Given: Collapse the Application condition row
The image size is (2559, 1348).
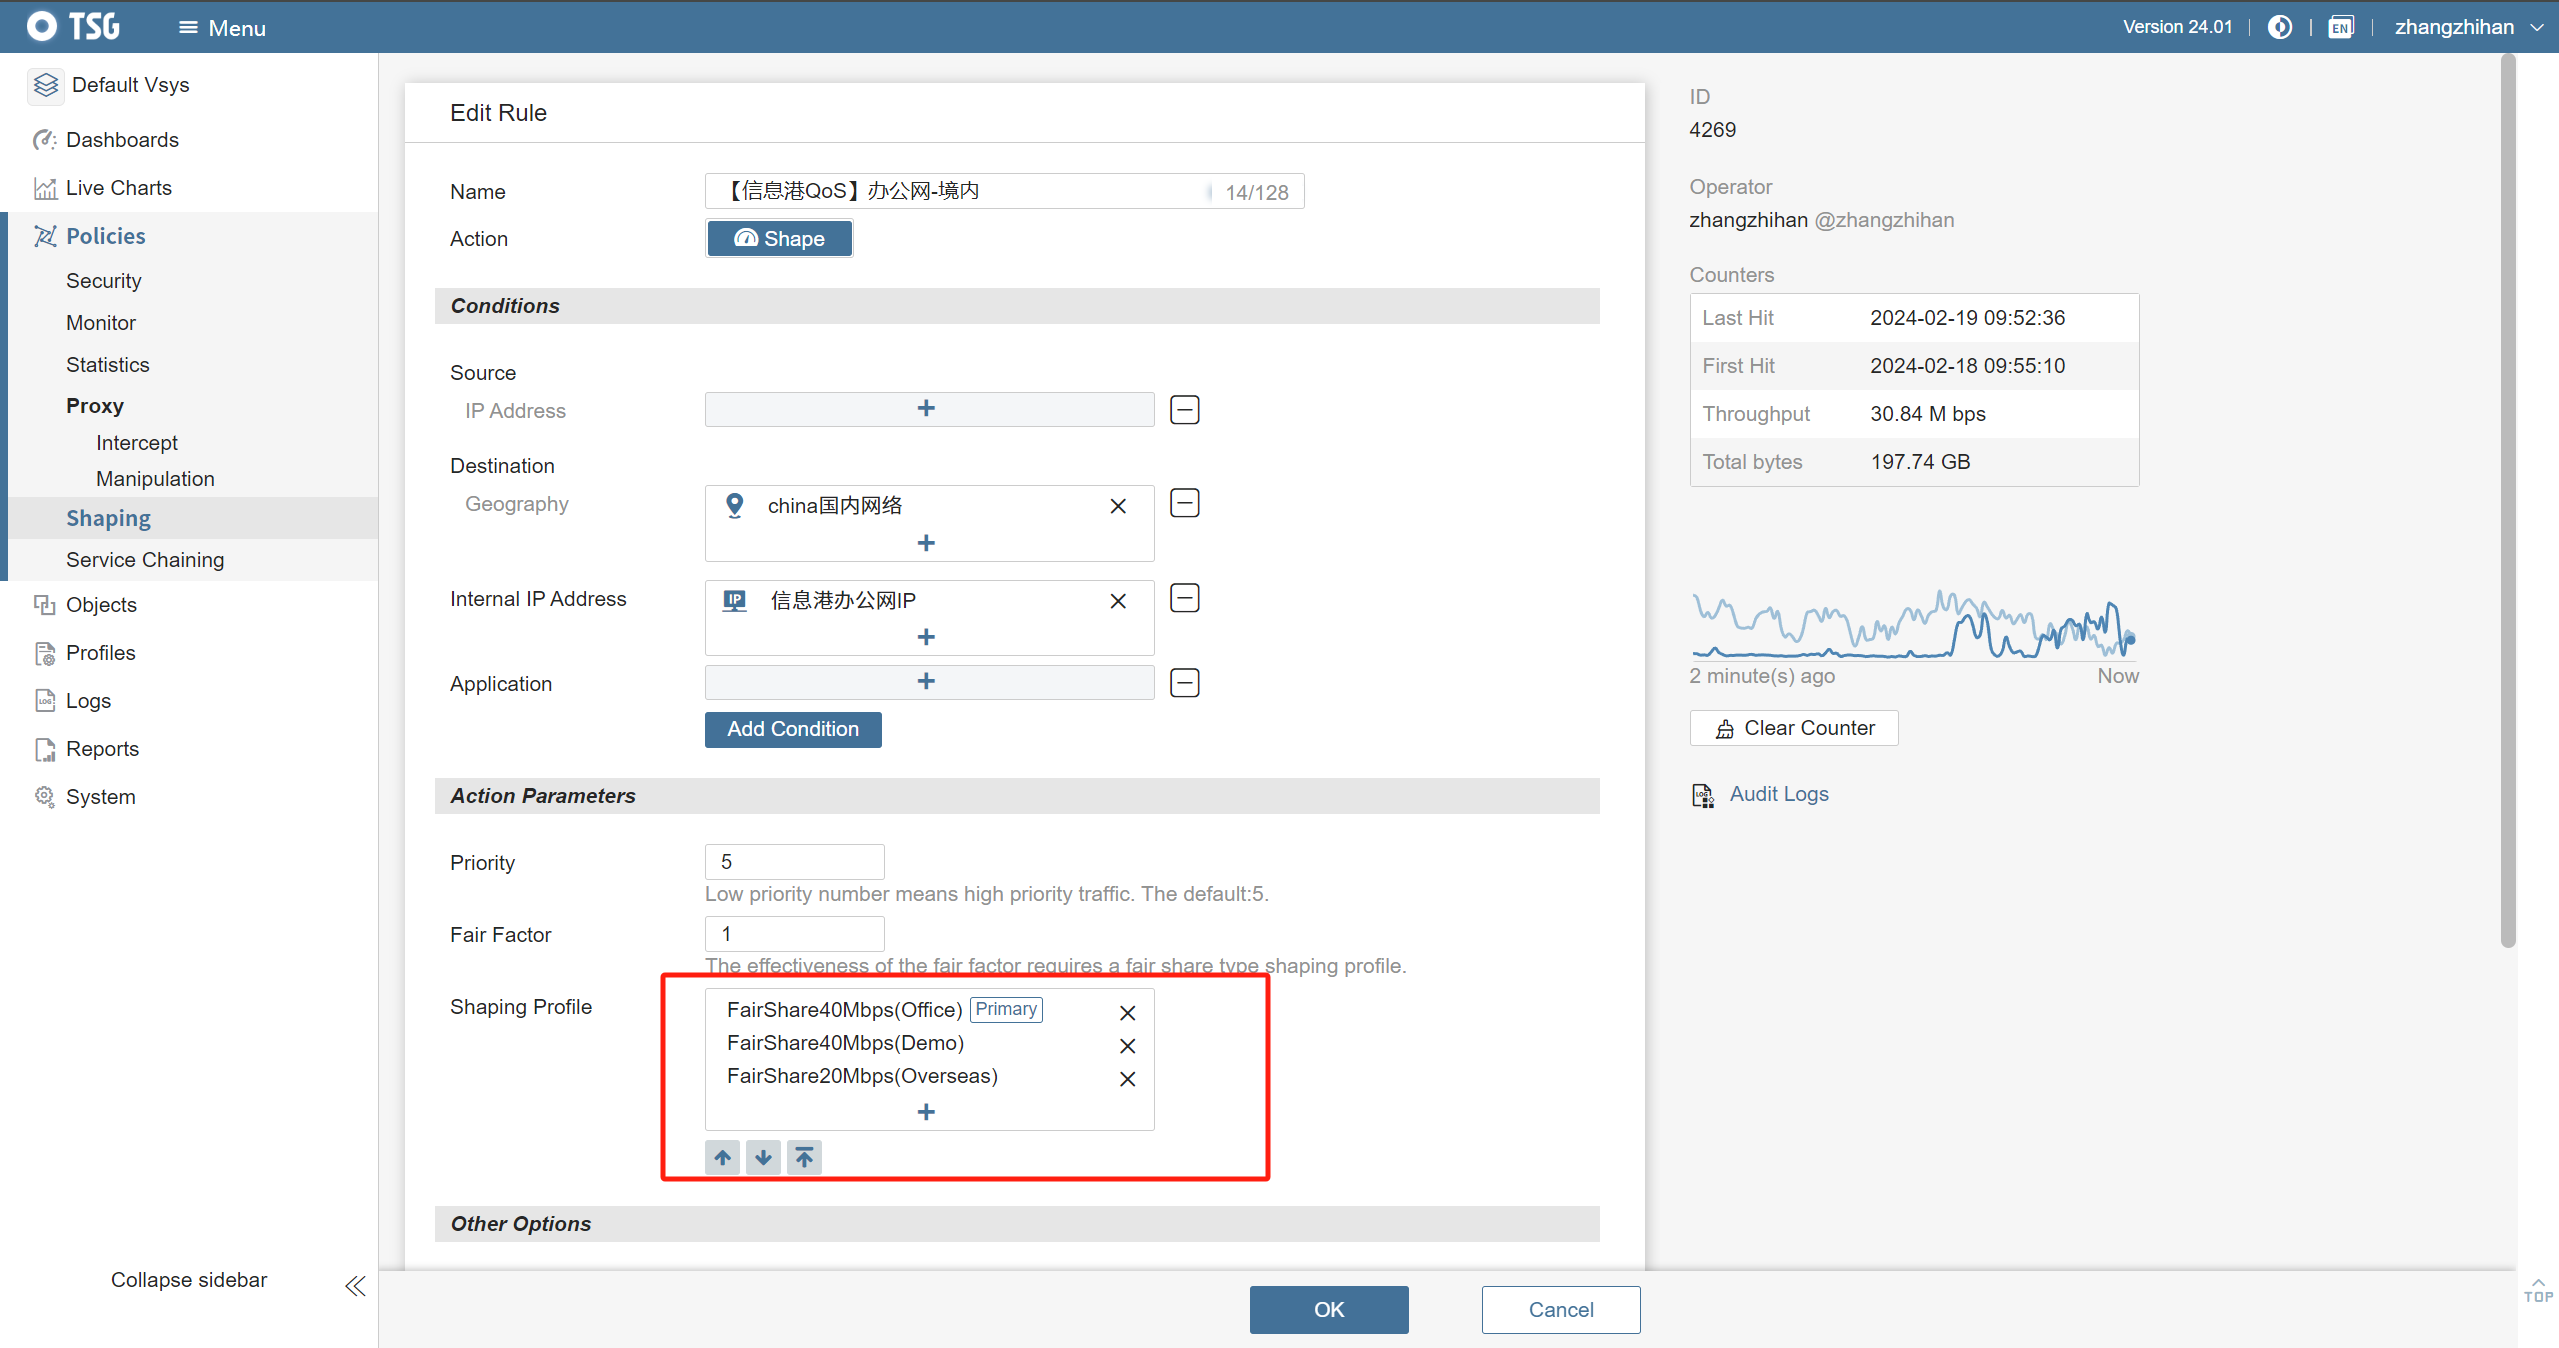Looking at the screenshot, I should [1184, 683].
